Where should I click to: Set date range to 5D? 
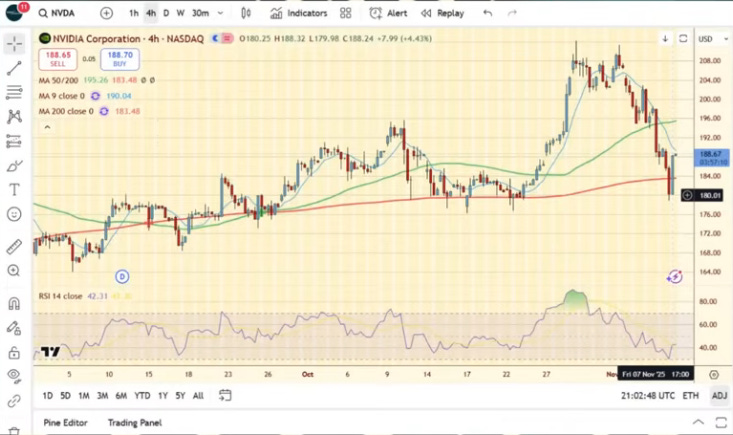65,396
